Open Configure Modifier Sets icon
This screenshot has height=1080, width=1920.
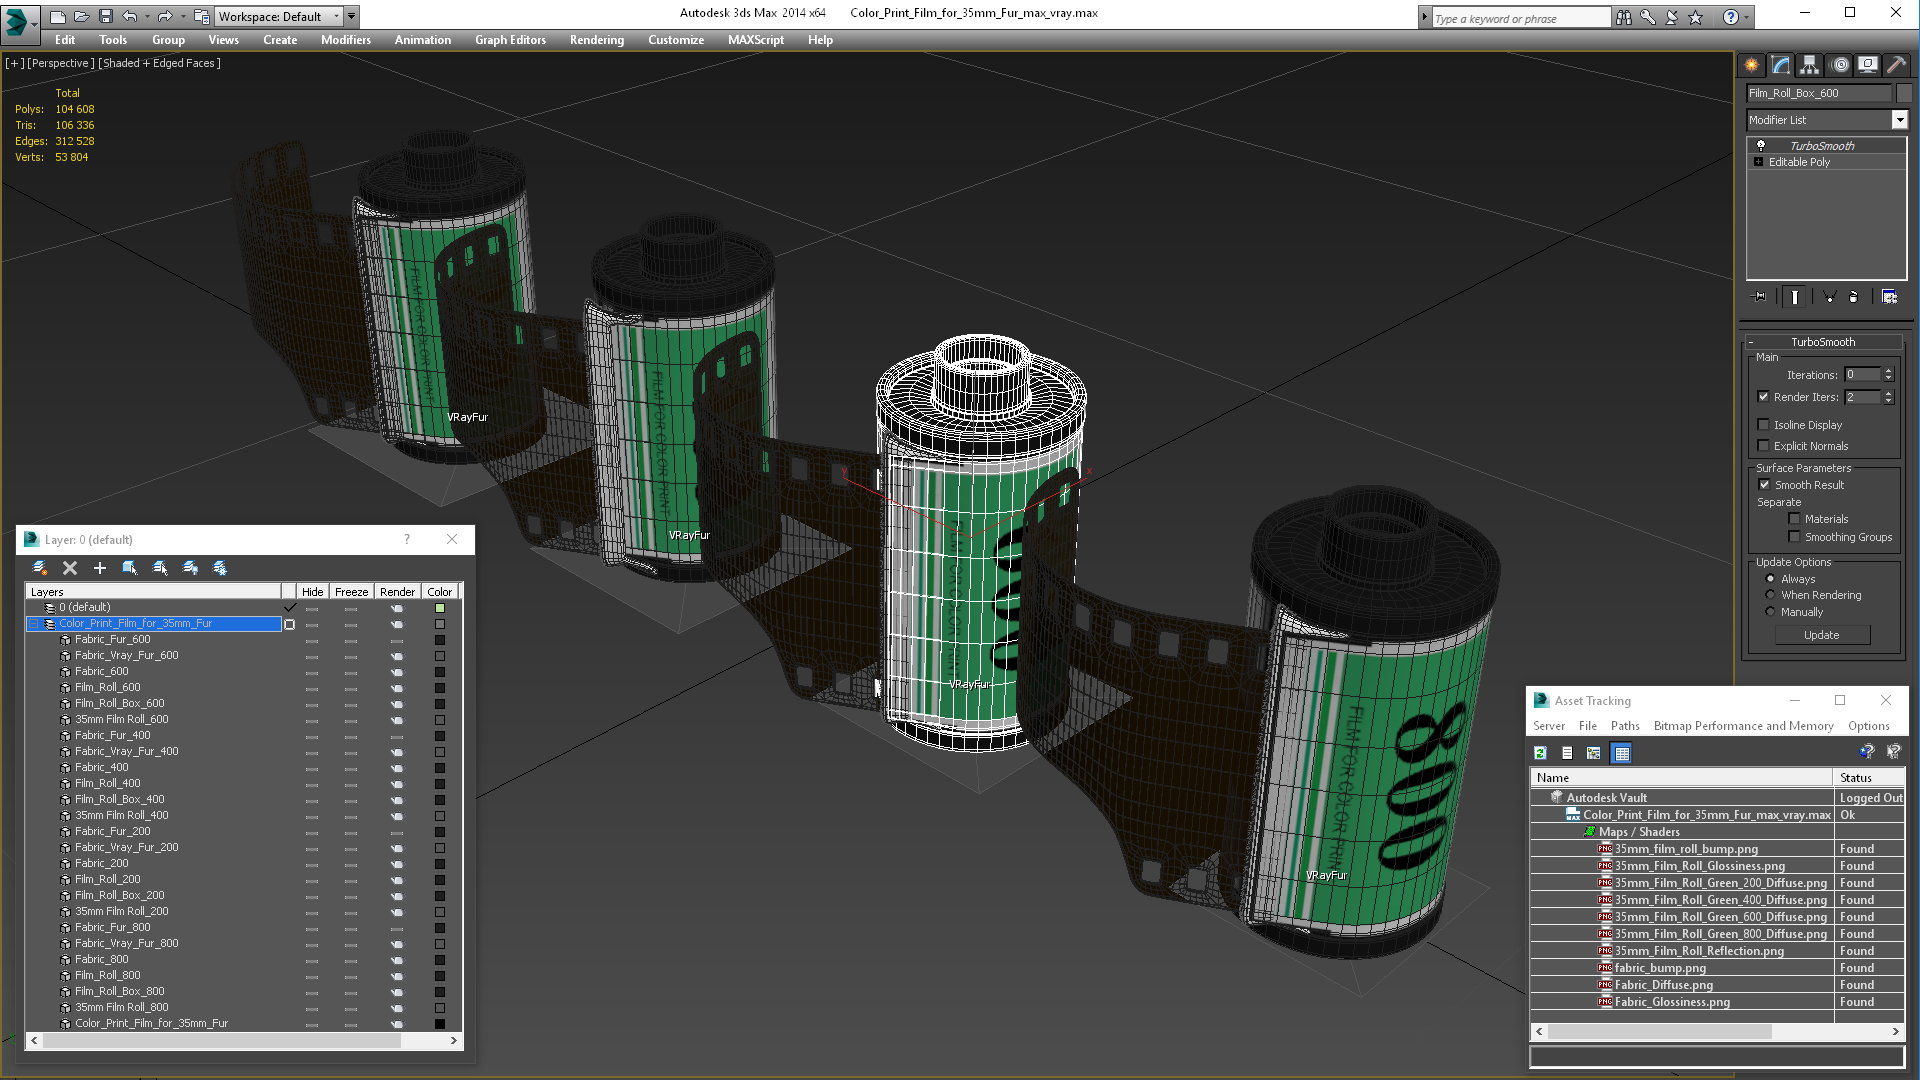click(1889, 297)
